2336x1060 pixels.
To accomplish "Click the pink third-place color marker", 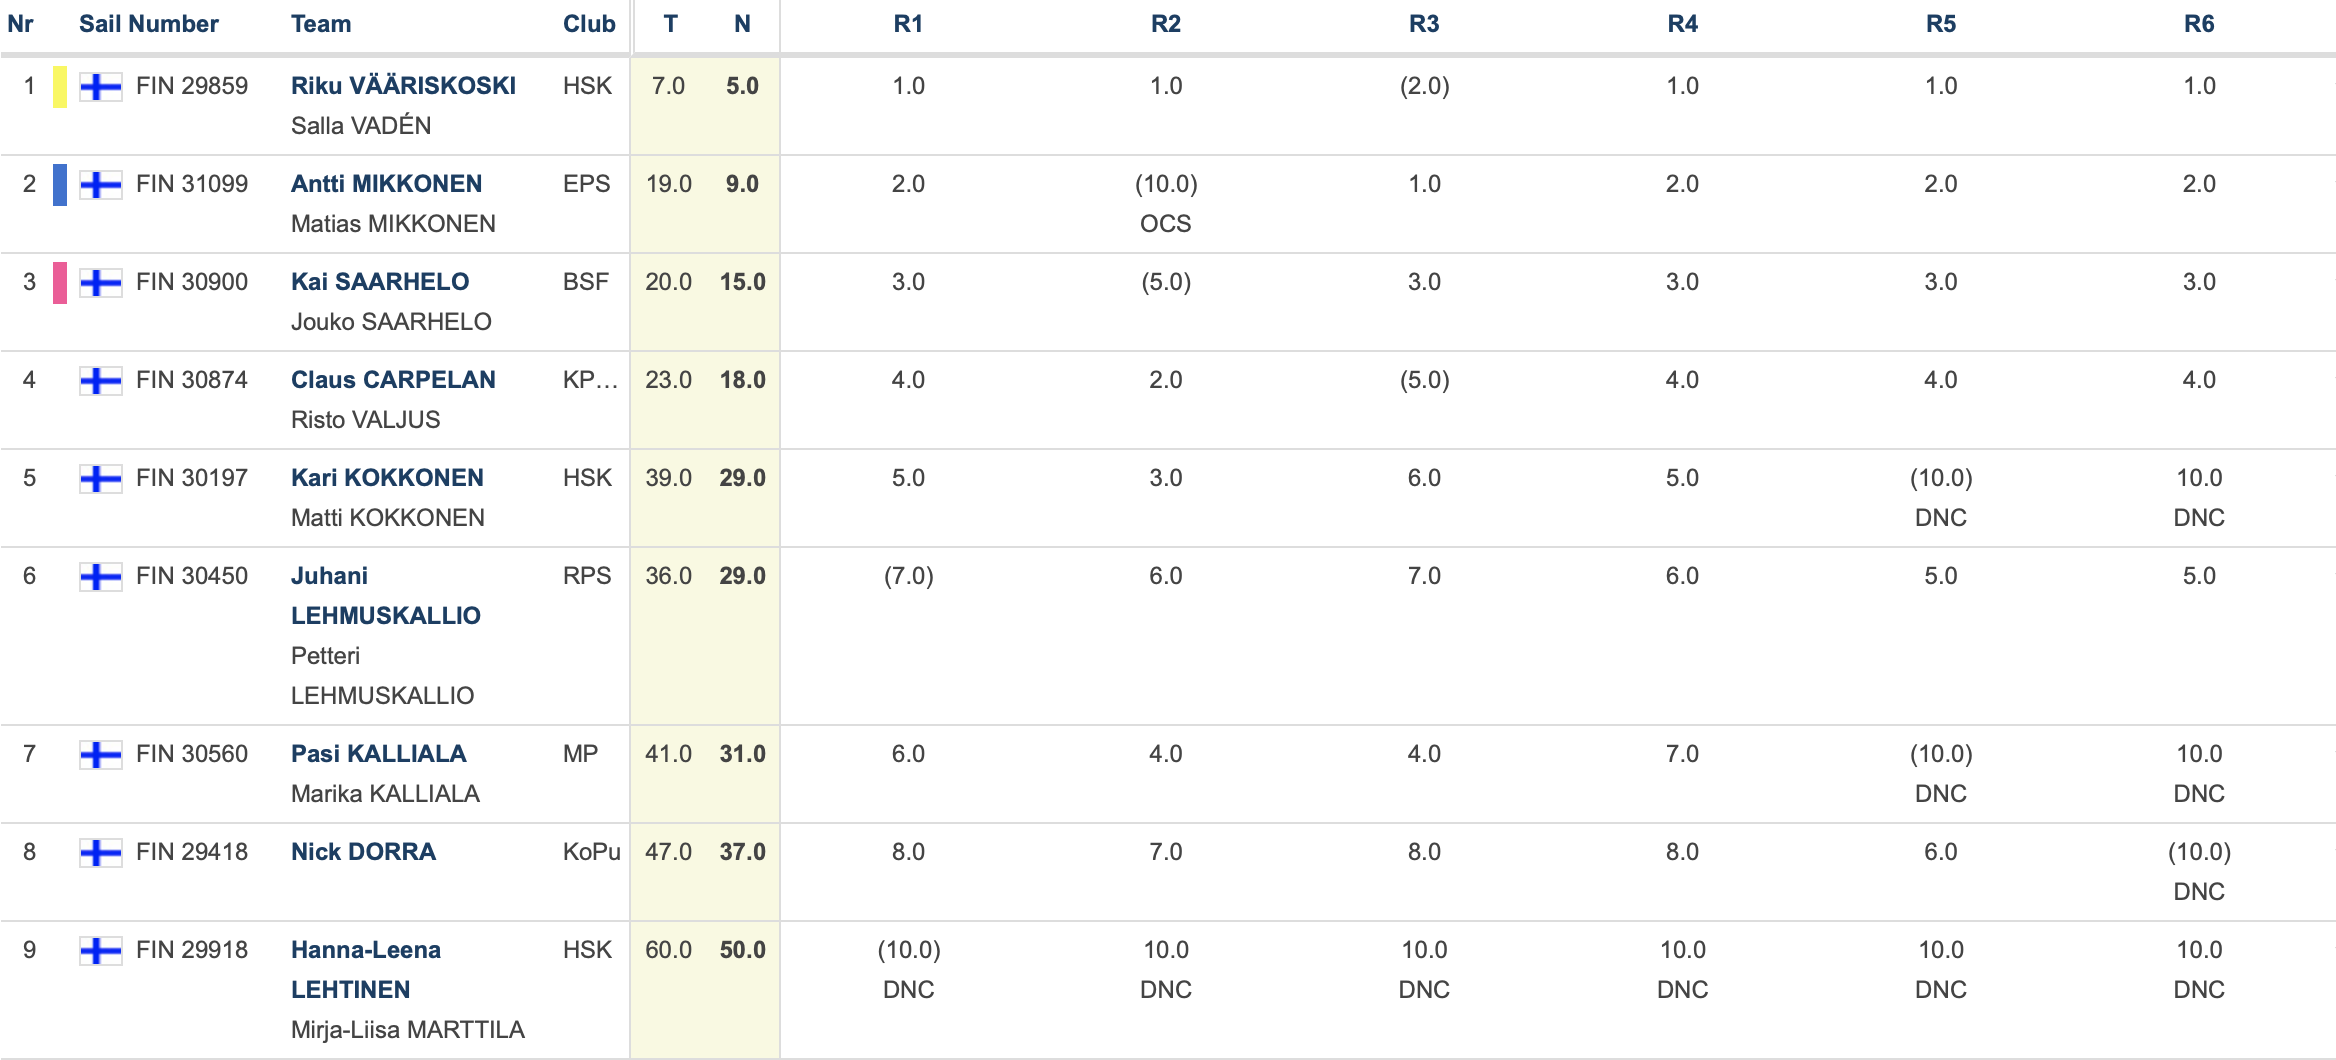I will (x=60, y=283).
